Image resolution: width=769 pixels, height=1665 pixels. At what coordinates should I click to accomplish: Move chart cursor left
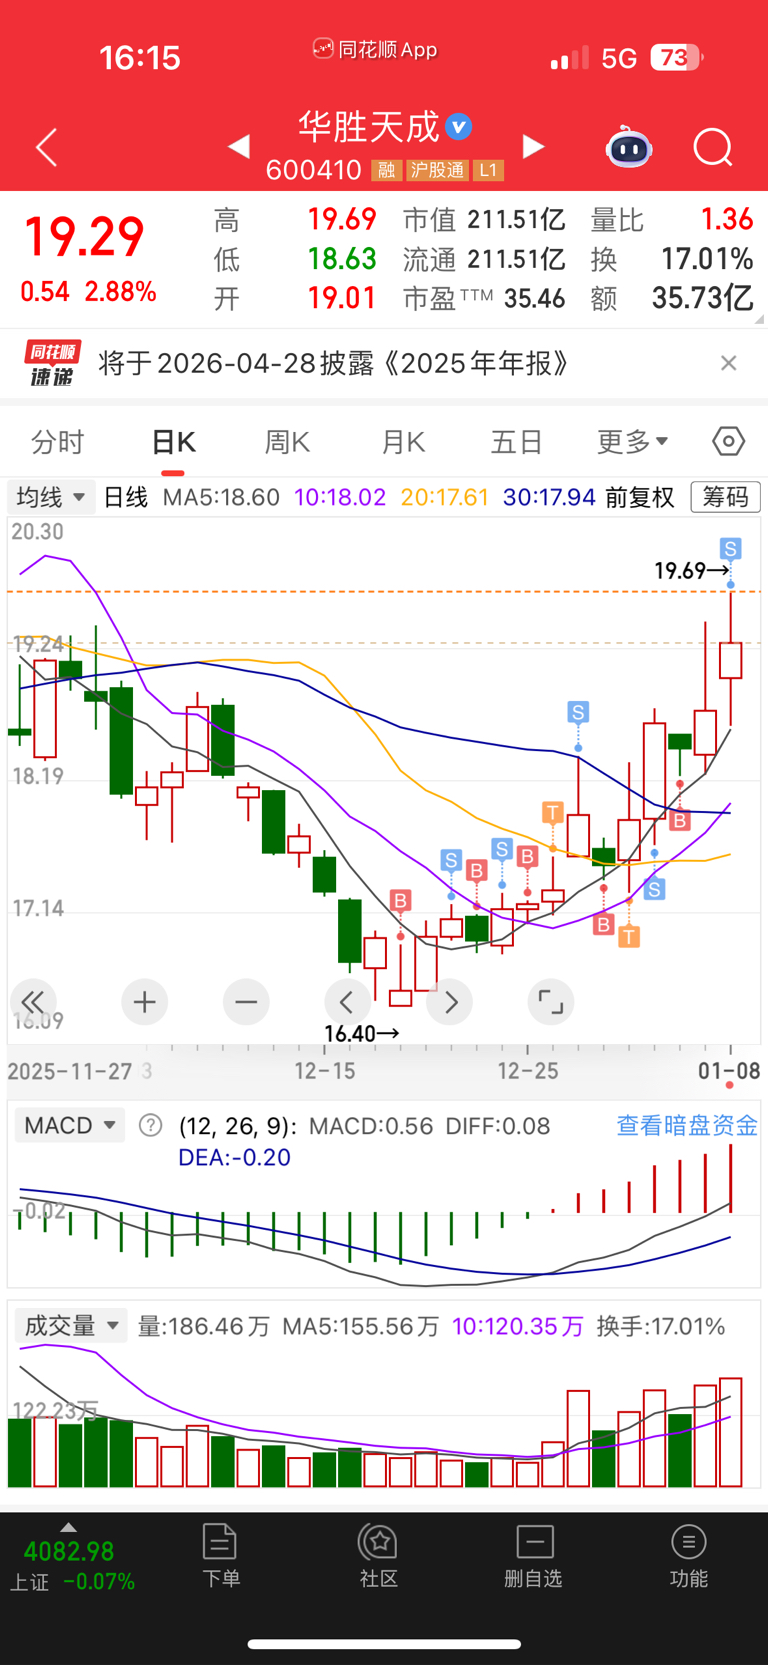click(347, 1002)
